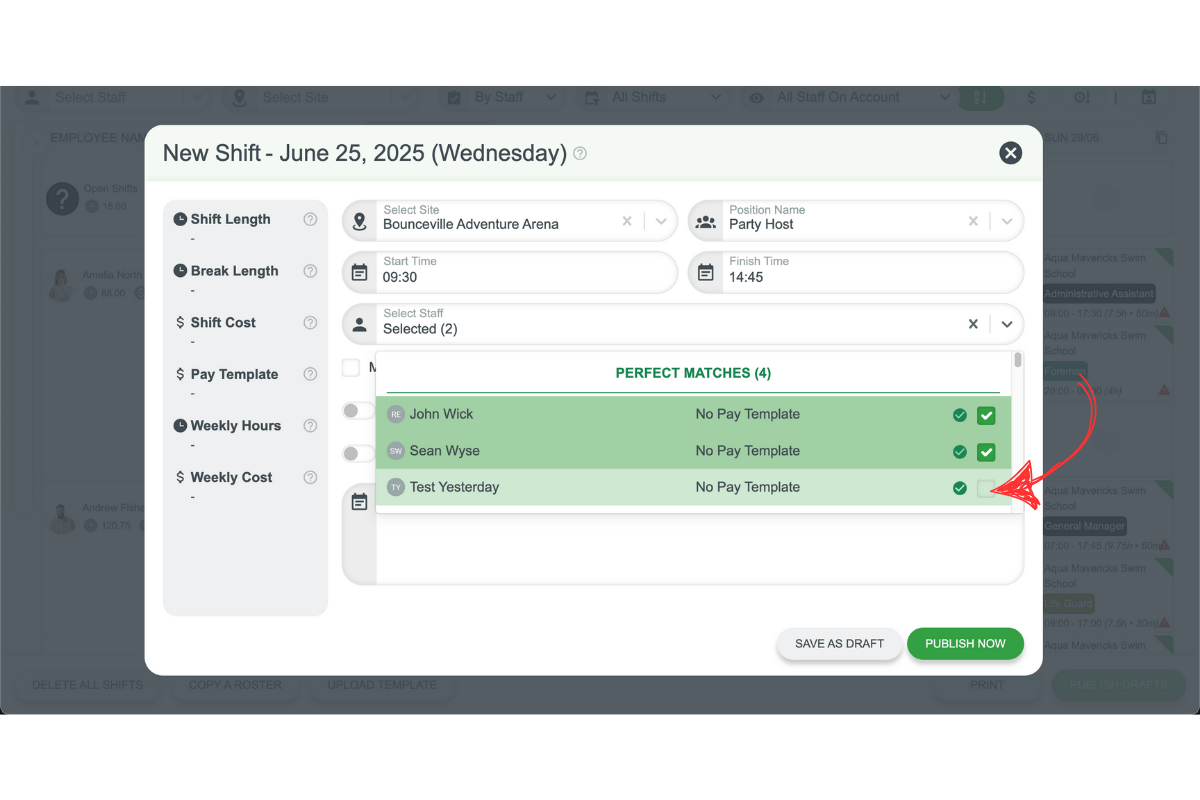Screen dimensions: 1200x800
Task: Click the Start Time 09:30 field
Action: [x=510, y=272]
